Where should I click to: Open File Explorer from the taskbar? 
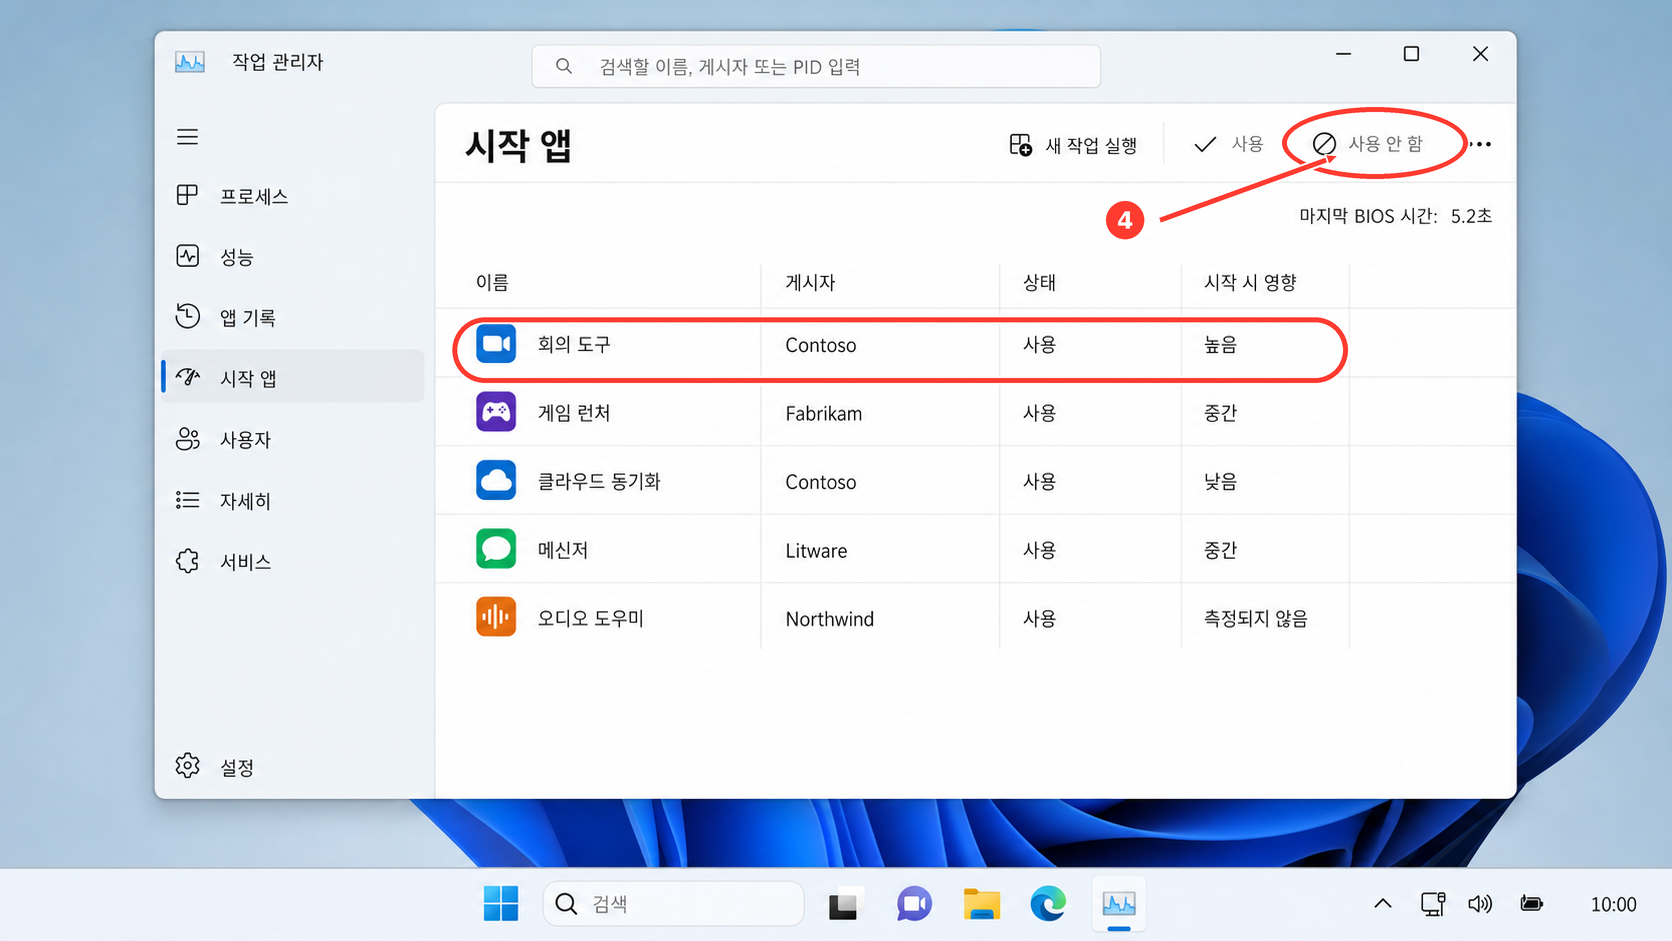coord(981,904)
